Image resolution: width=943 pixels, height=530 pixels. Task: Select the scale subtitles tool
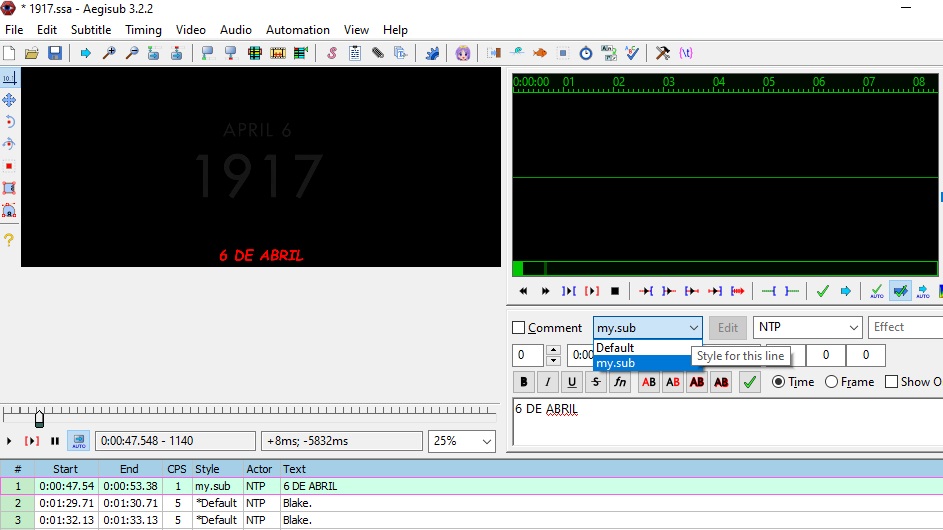9,166
